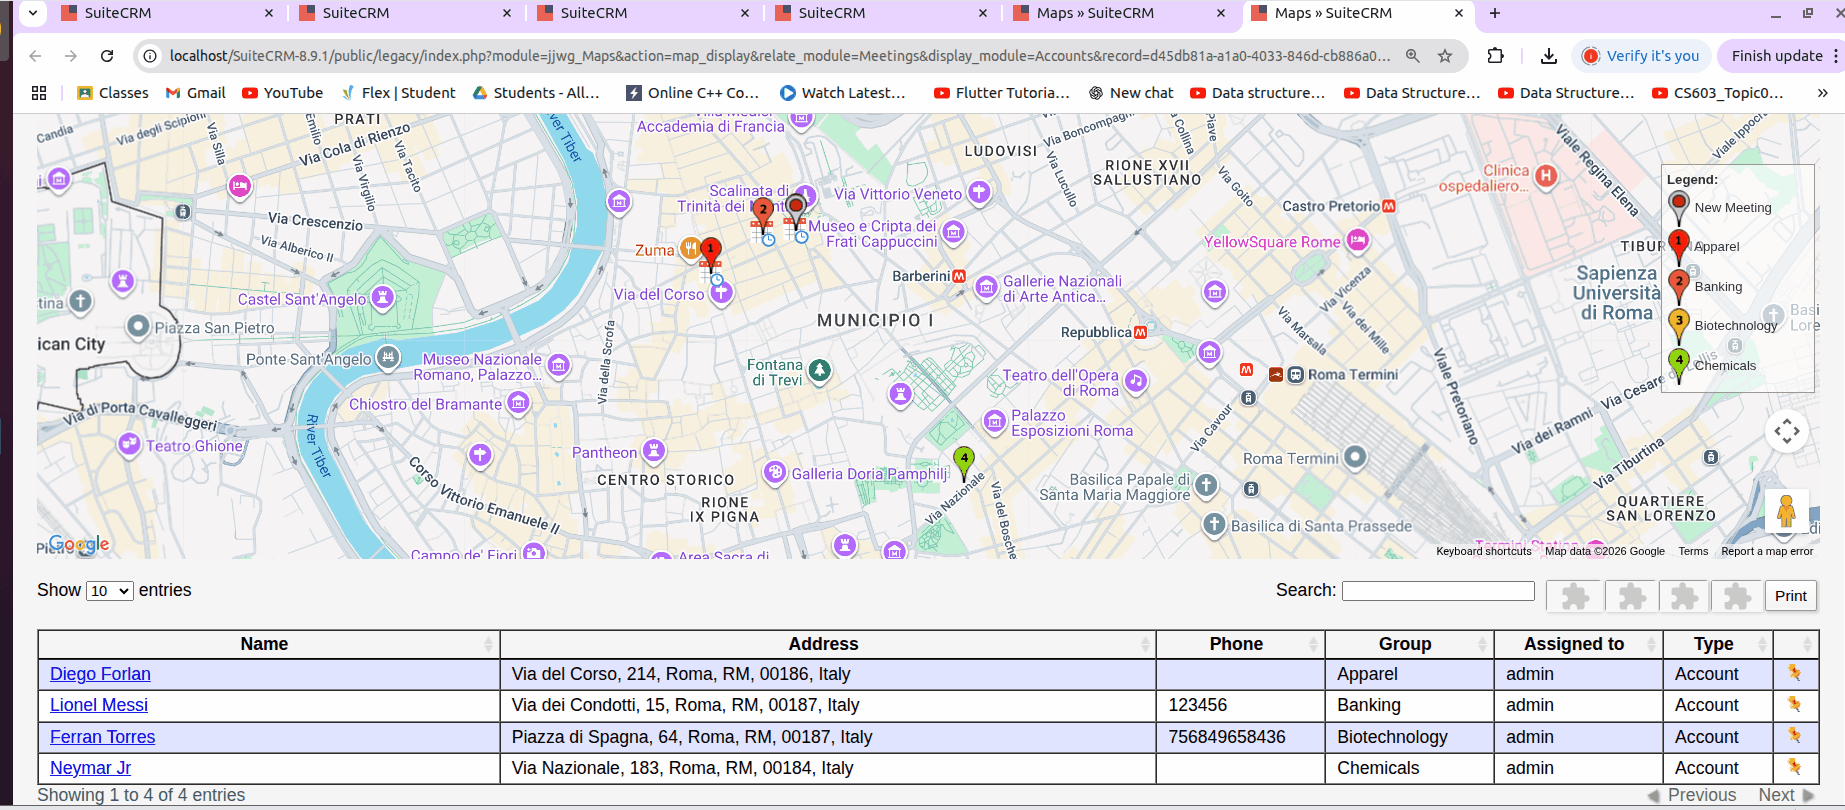Viewport: 1845px width, 810px height.
Task: Open the YouTube bookmark
Action: [283, 93]
